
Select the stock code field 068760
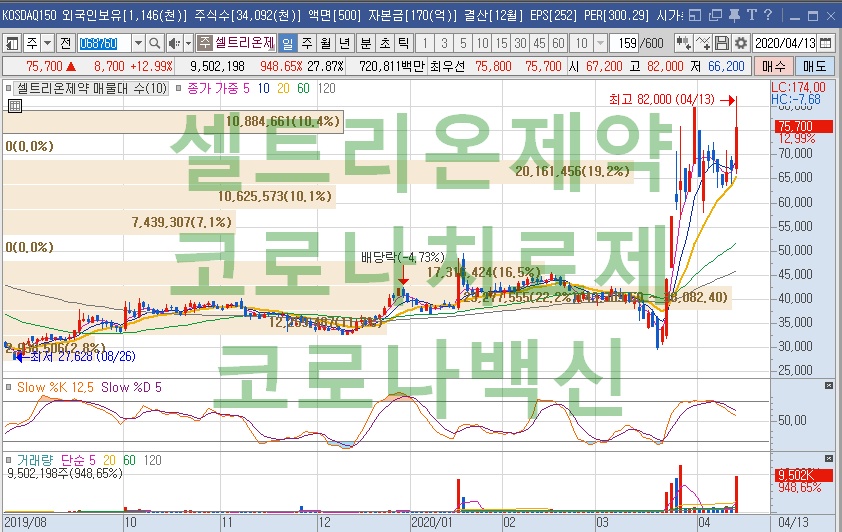[104, 43]
